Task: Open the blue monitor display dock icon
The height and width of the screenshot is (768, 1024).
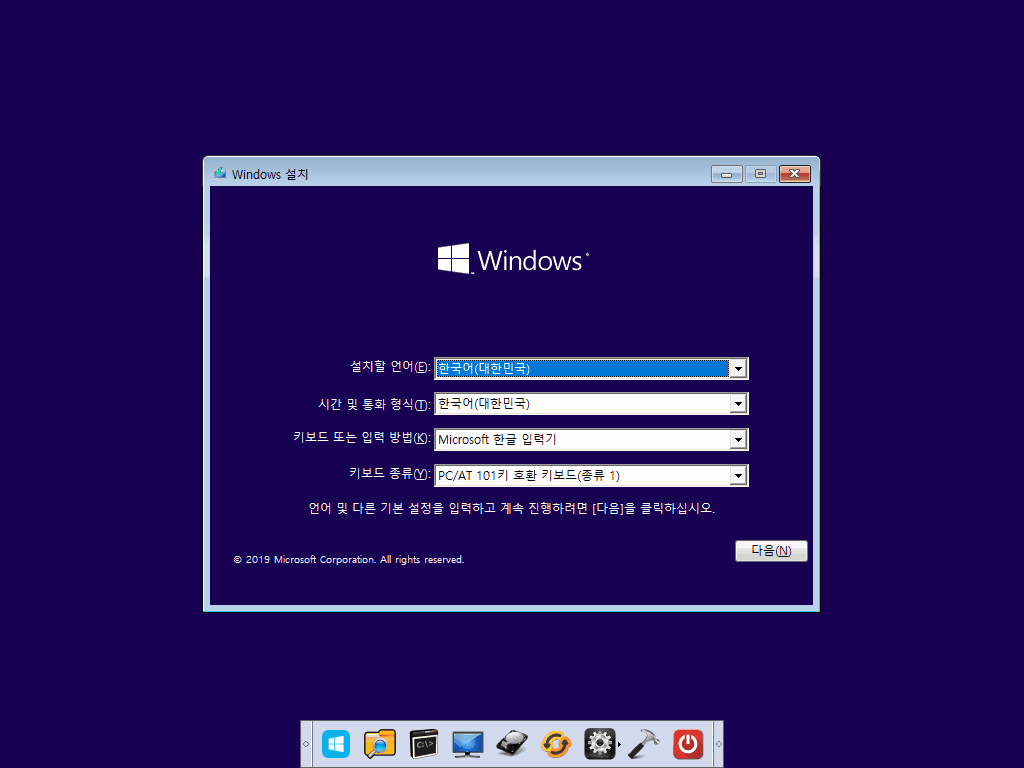Action: [468, 744]
